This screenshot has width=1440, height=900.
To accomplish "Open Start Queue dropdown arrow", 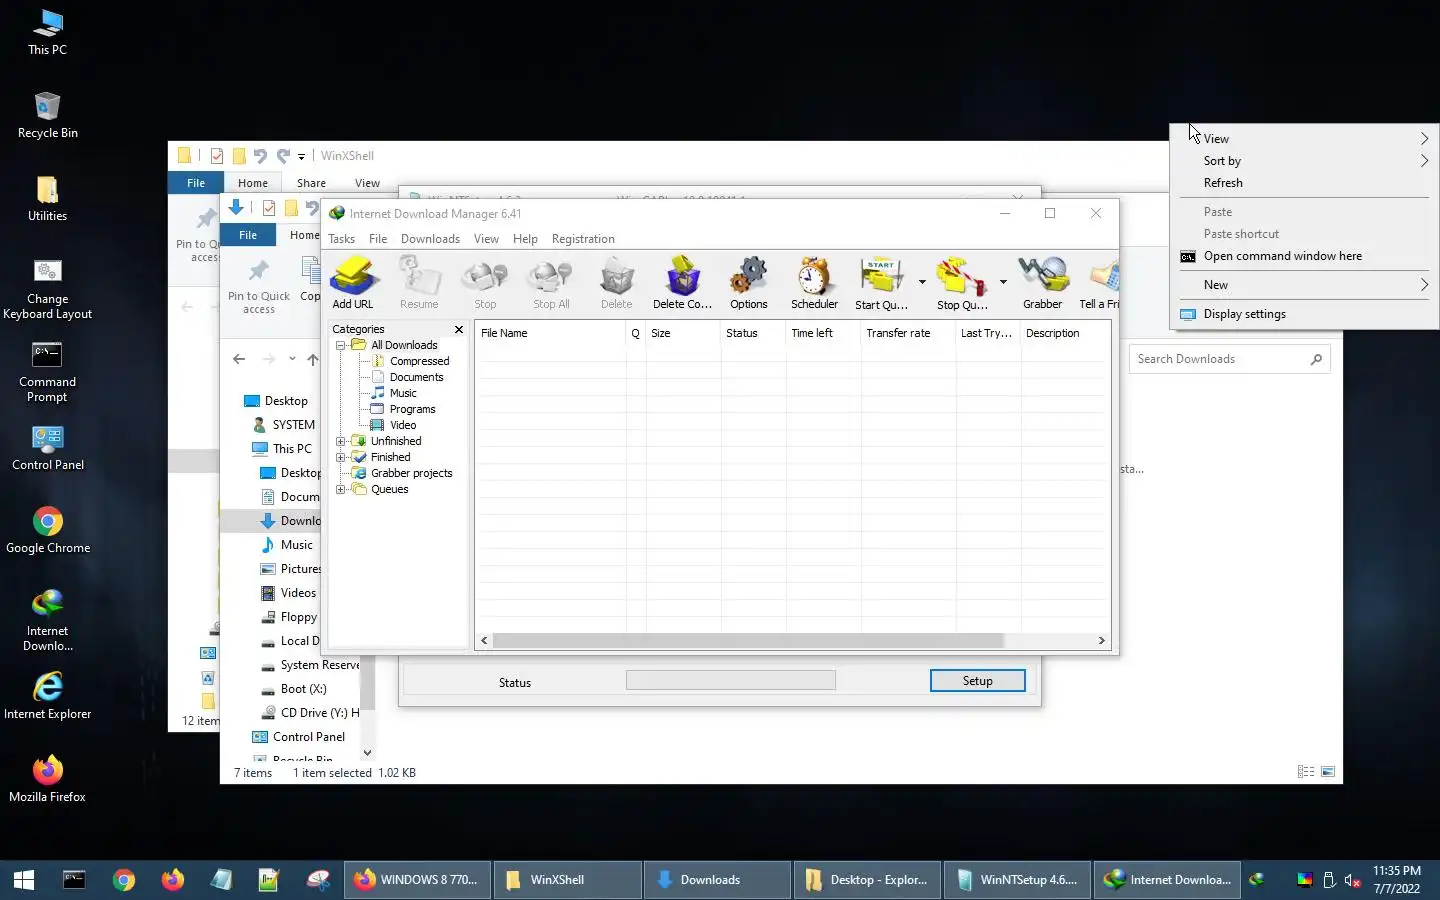I will 922,282.
